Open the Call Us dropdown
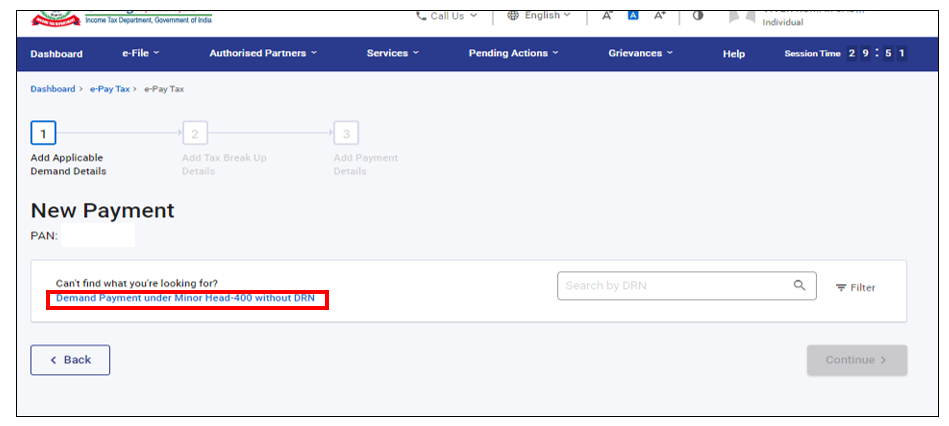 point(447,16)
